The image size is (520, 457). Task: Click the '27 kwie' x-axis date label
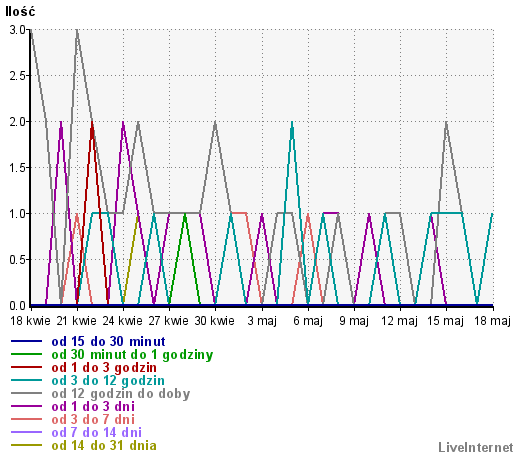click(x=169, y=321)
